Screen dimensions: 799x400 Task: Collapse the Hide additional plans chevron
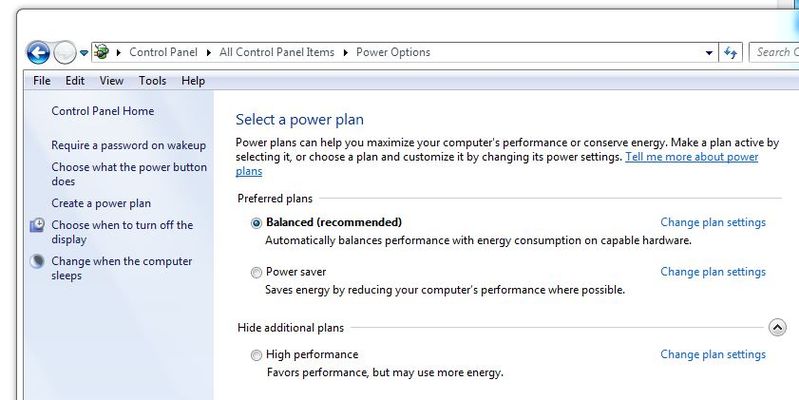pos(777,327)
